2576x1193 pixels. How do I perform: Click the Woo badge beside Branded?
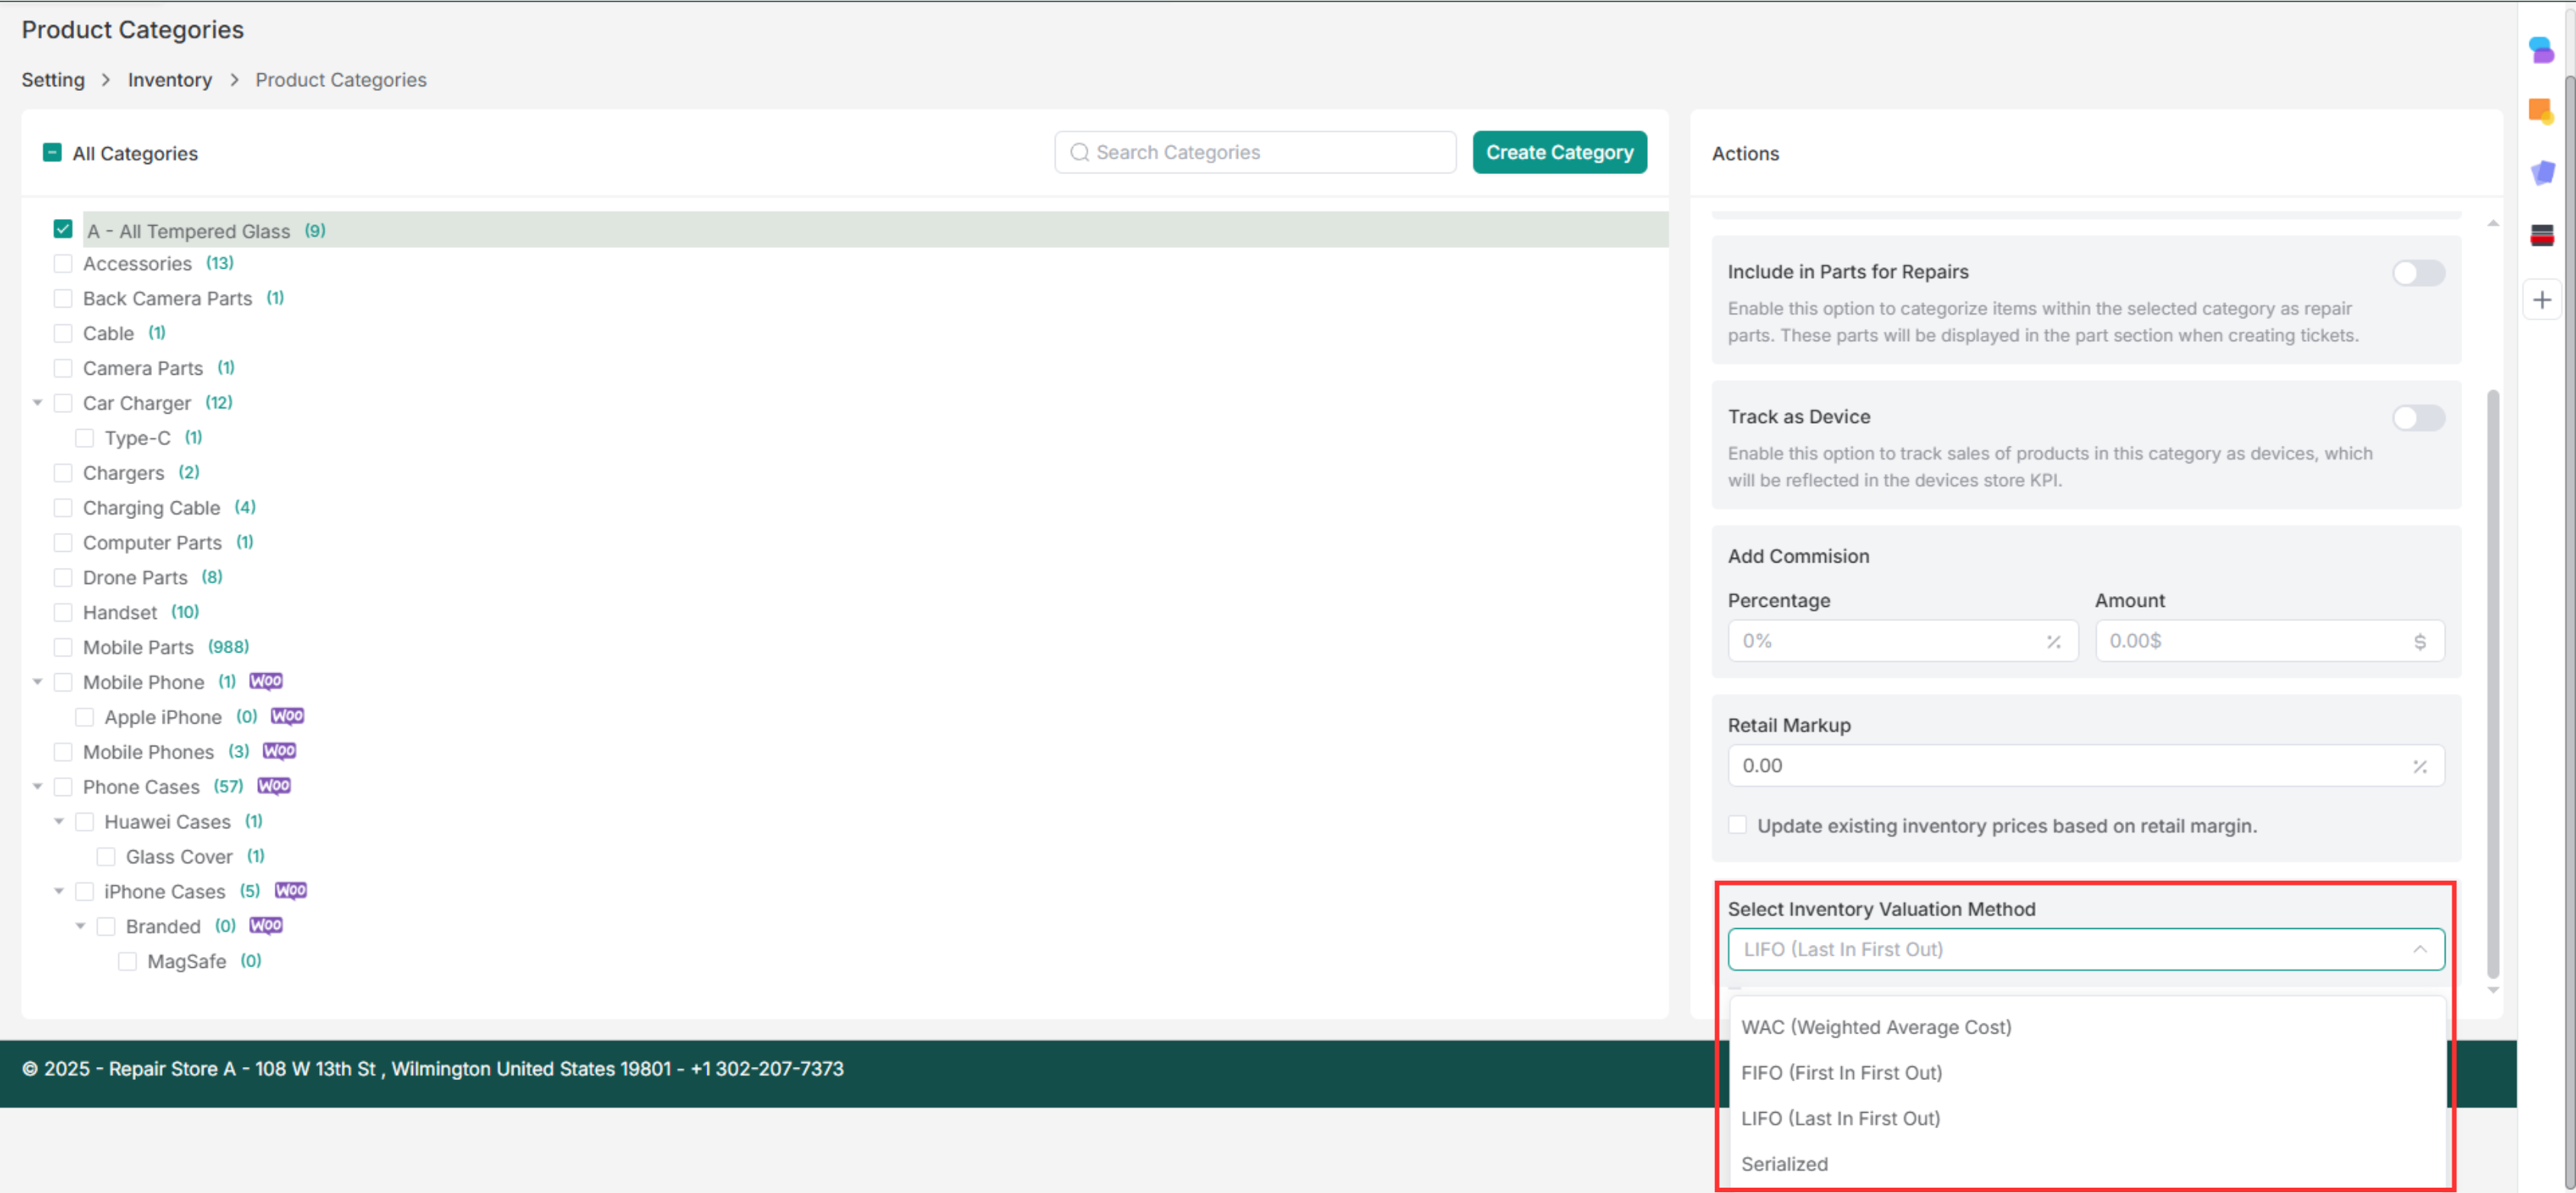click(x=266, y=925)
